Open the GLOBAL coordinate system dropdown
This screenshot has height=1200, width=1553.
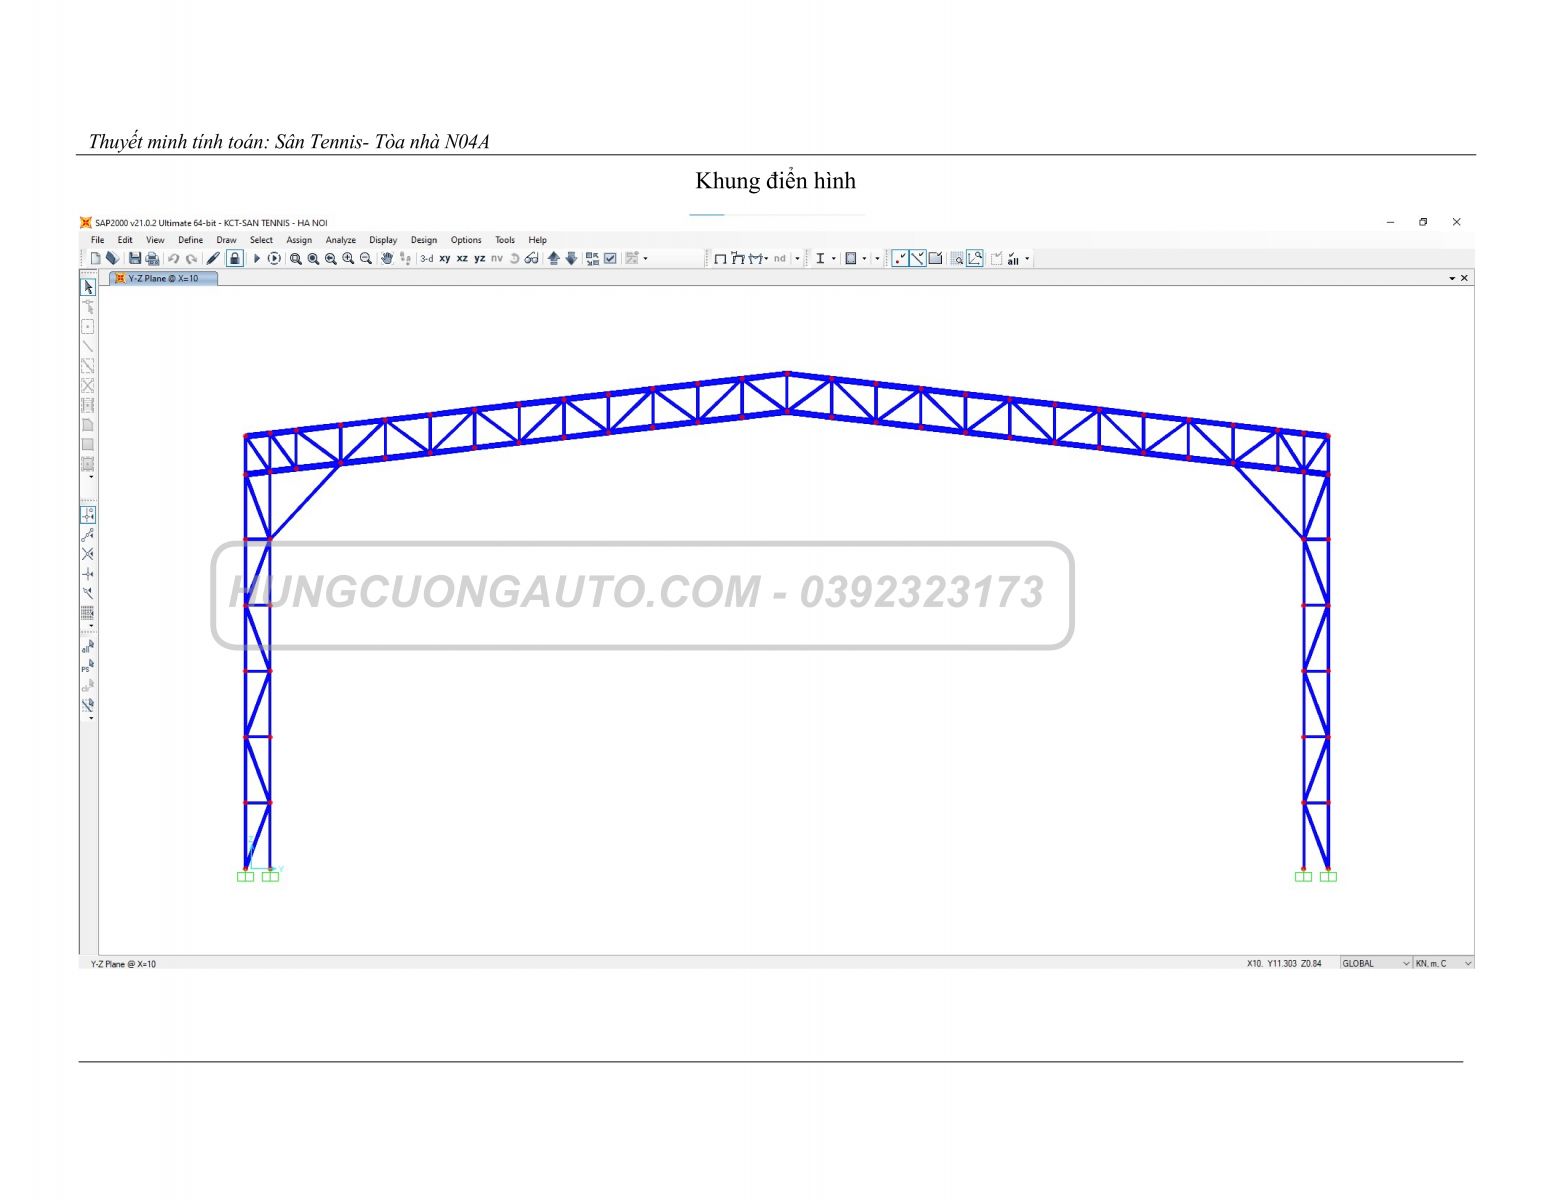1376,964
